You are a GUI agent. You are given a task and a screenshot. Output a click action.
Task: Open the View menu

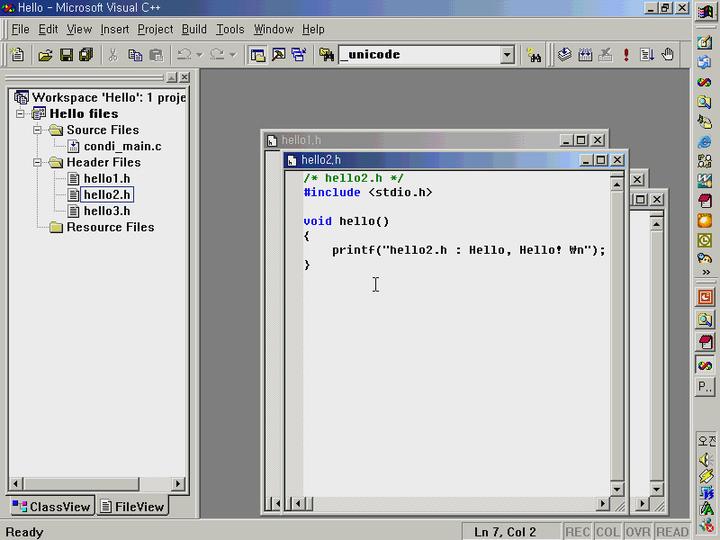pyautogui.click(x=79, y=29)
